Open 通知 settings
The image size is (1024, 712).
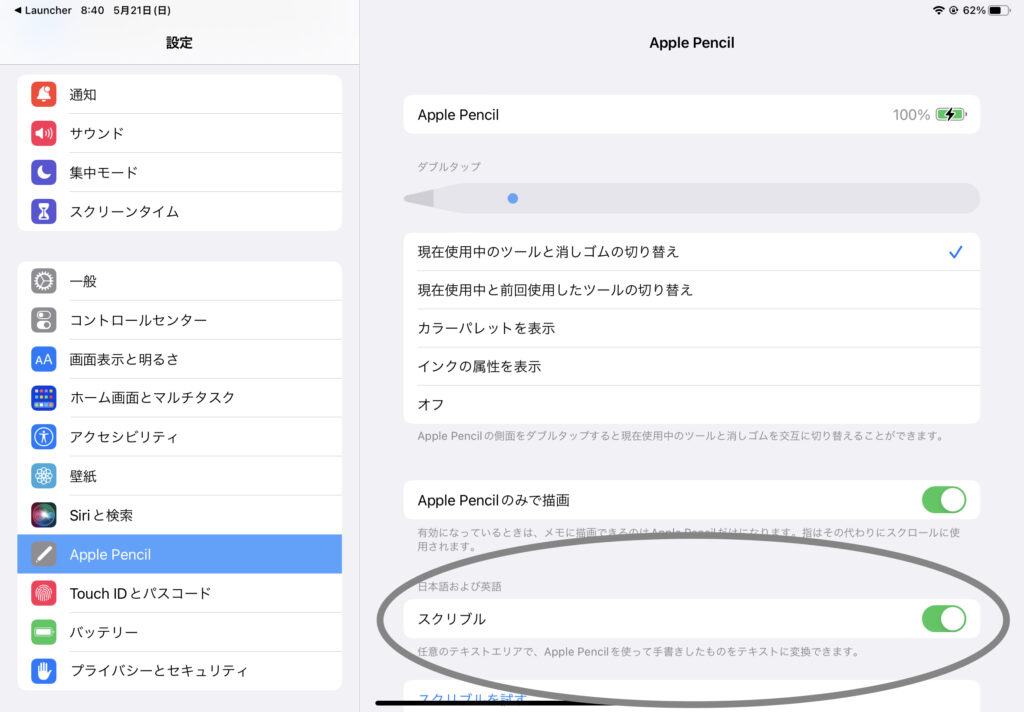pyautogui.click(x=180, y=95)
